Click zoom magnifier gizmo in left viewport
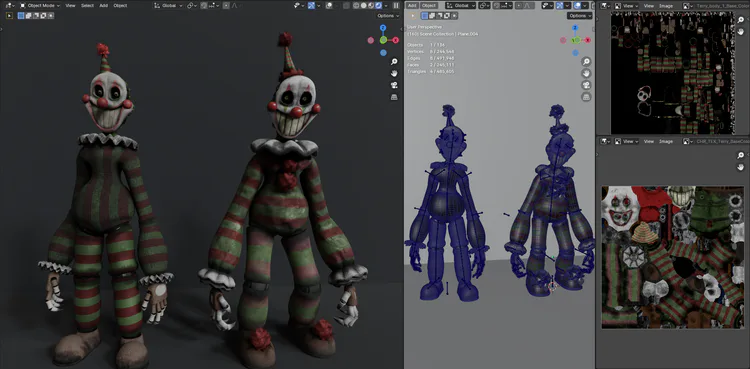Screen dimensions: 750x369 (394, 62)
